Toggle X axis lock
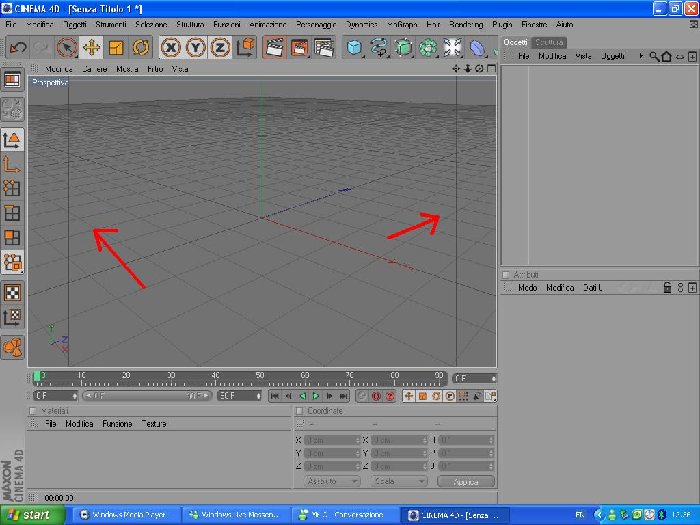 pos(171,47)
